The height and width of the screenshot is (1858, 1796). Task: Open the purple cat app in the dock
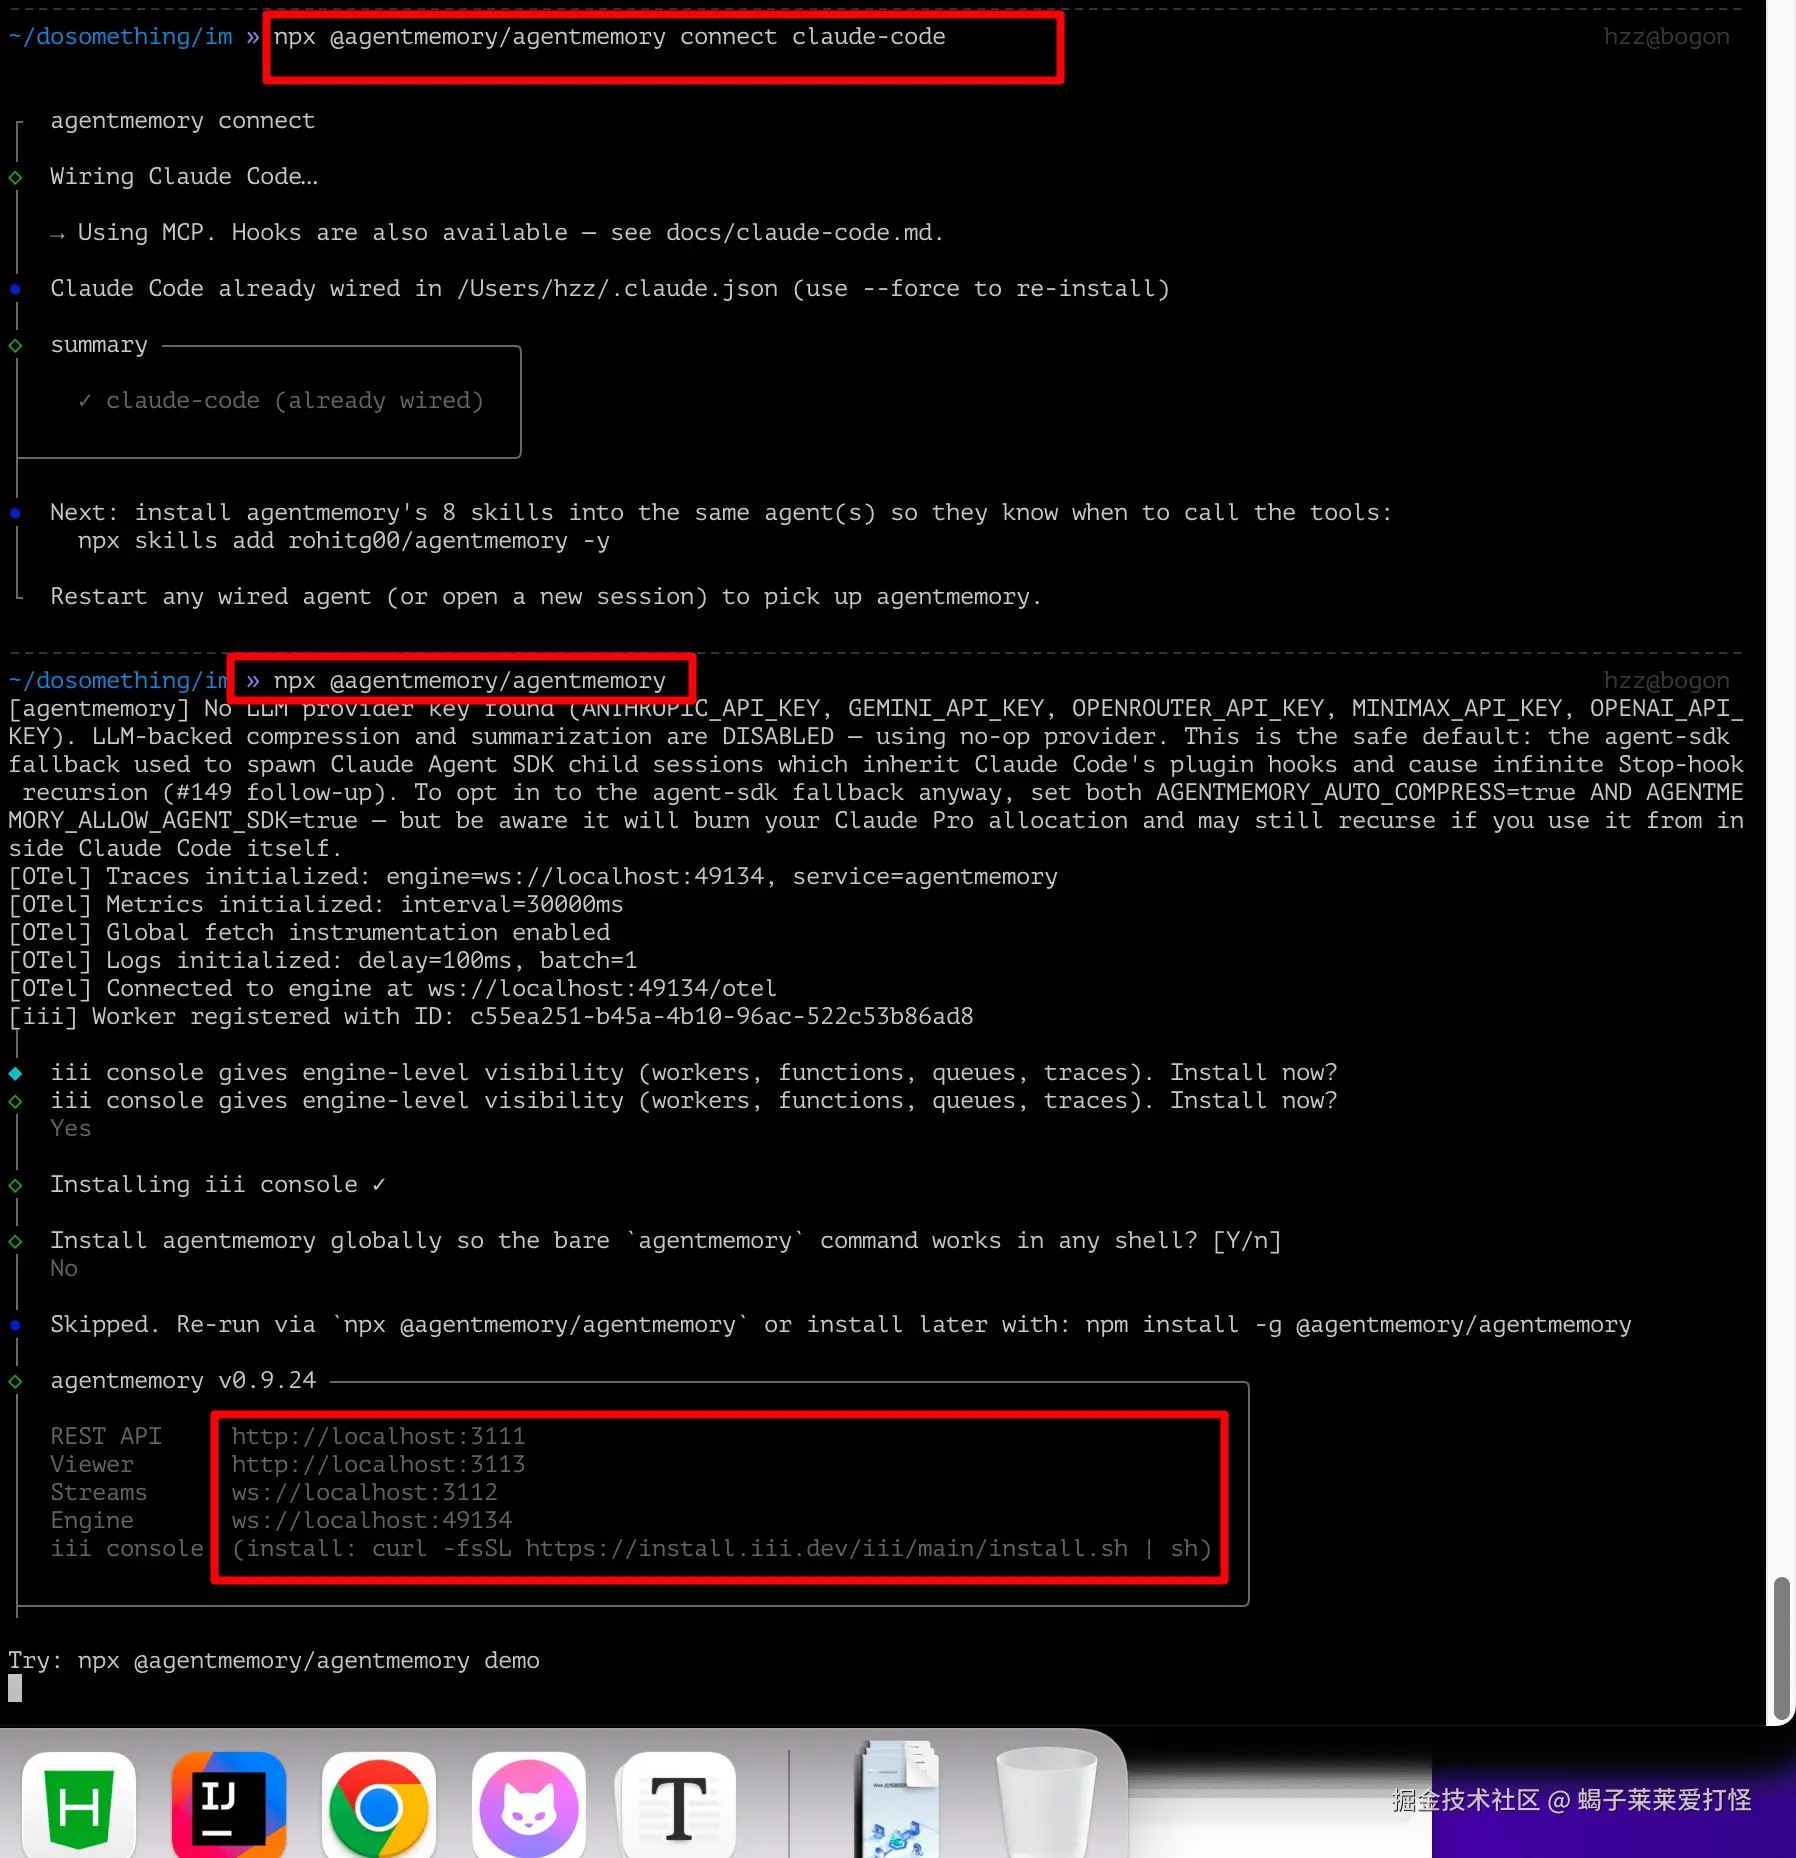529,1806
